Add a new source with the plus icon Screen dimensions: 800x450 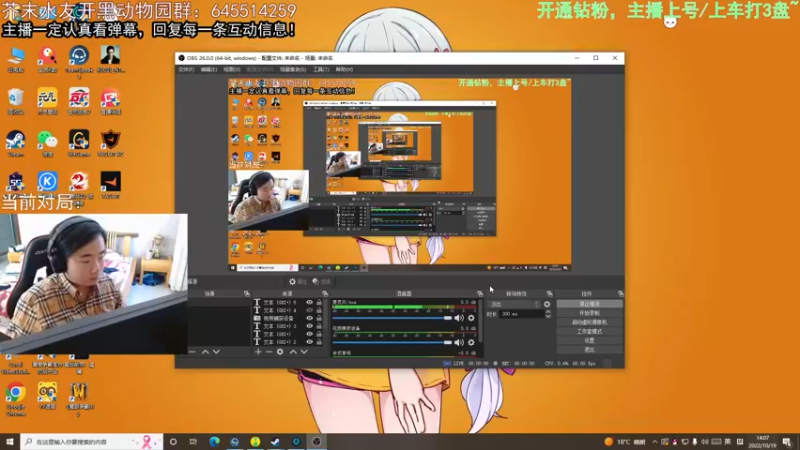(258, 352)
